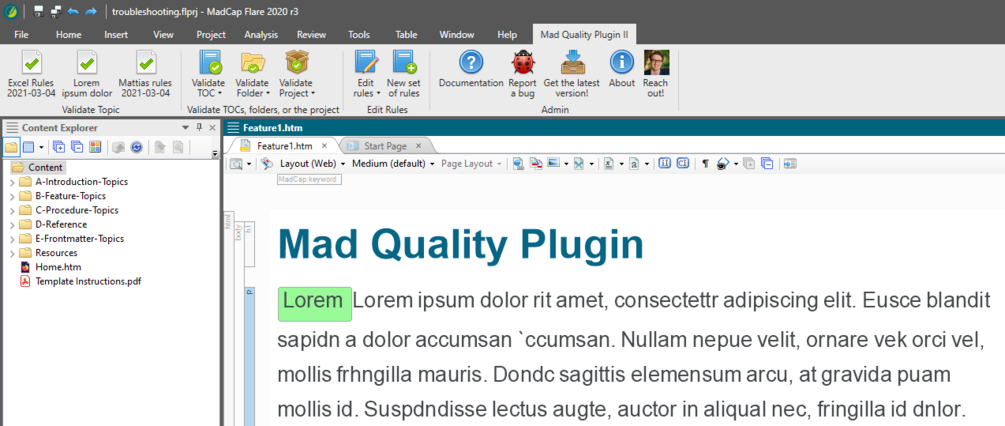Click MadCap Flare logo in title bar
This screenshot has width=1005, height=426.
point(11,11)
